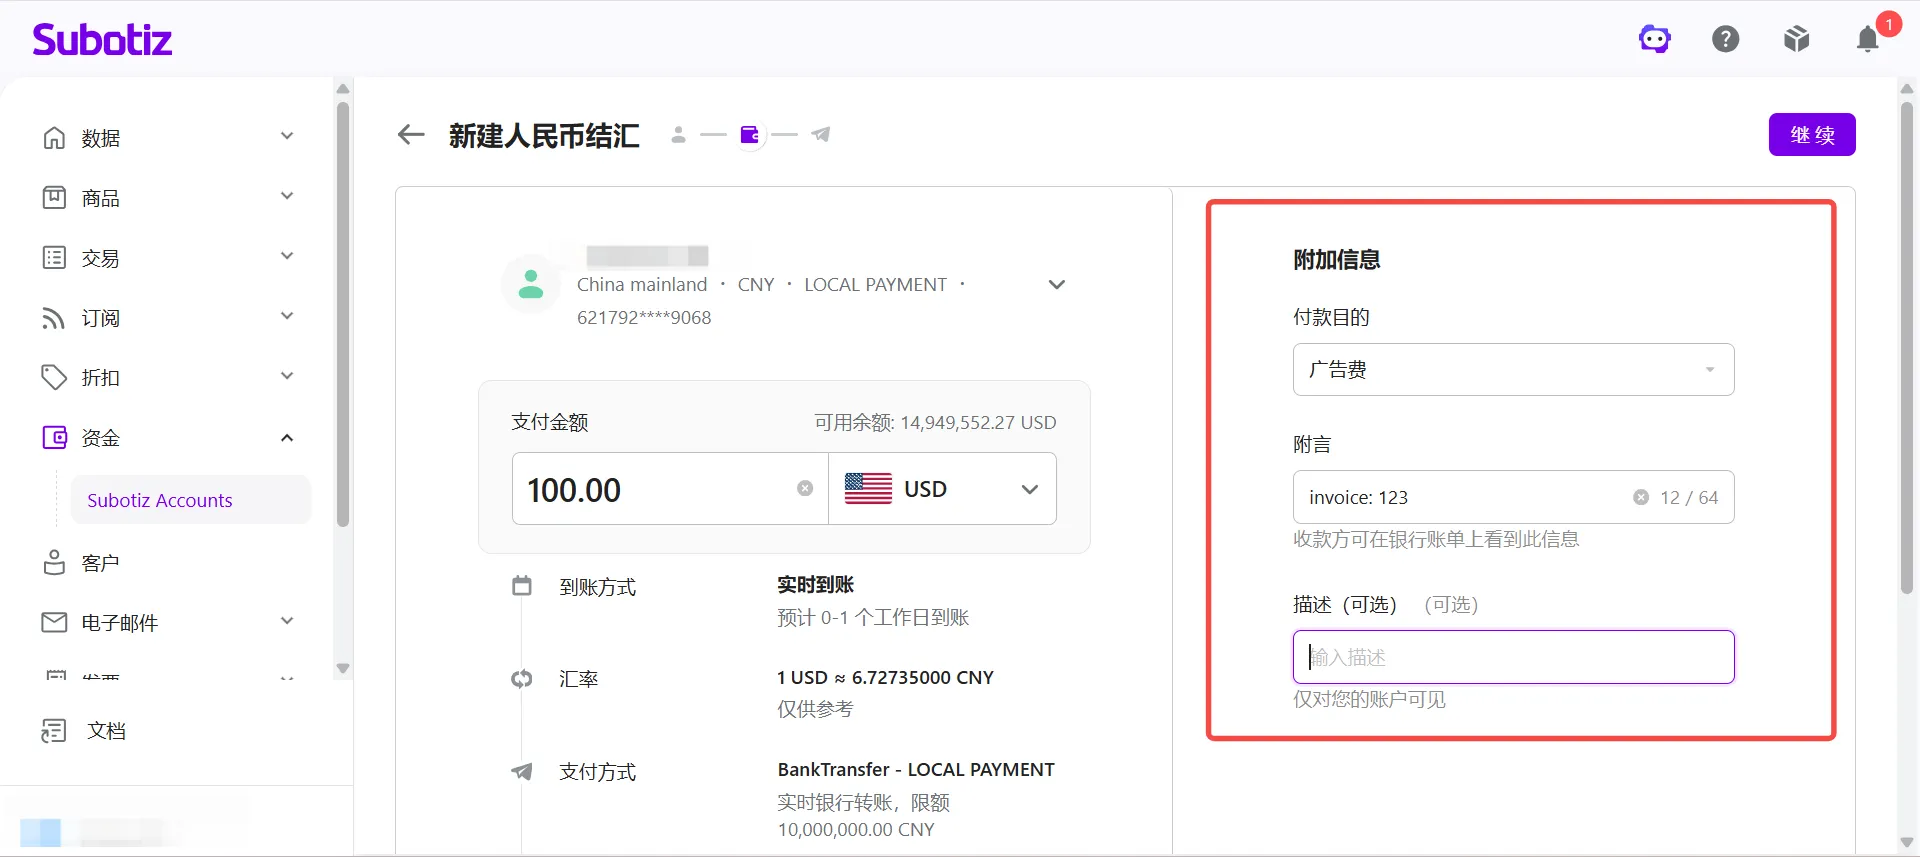Click the 可用余额 14,949,552.27 USD text
Screen dimensions: 1920x857
pyautogui.click(x=935, y=422)
